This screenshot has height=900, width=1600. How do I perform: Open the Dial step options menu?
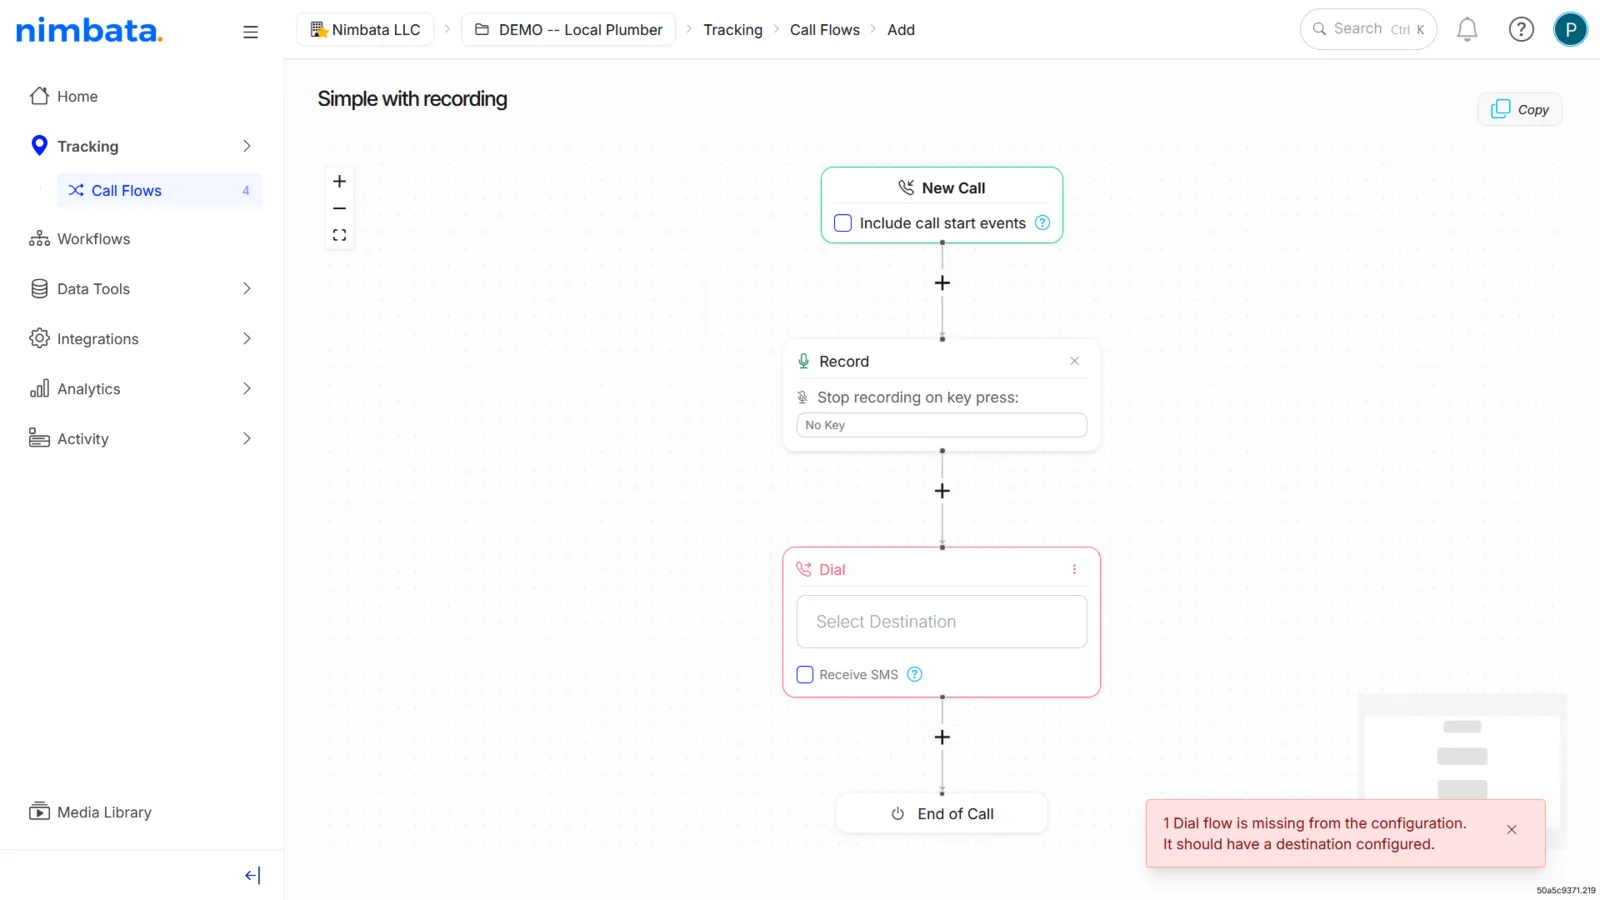pyautogui.click(x=1074, y=569)
